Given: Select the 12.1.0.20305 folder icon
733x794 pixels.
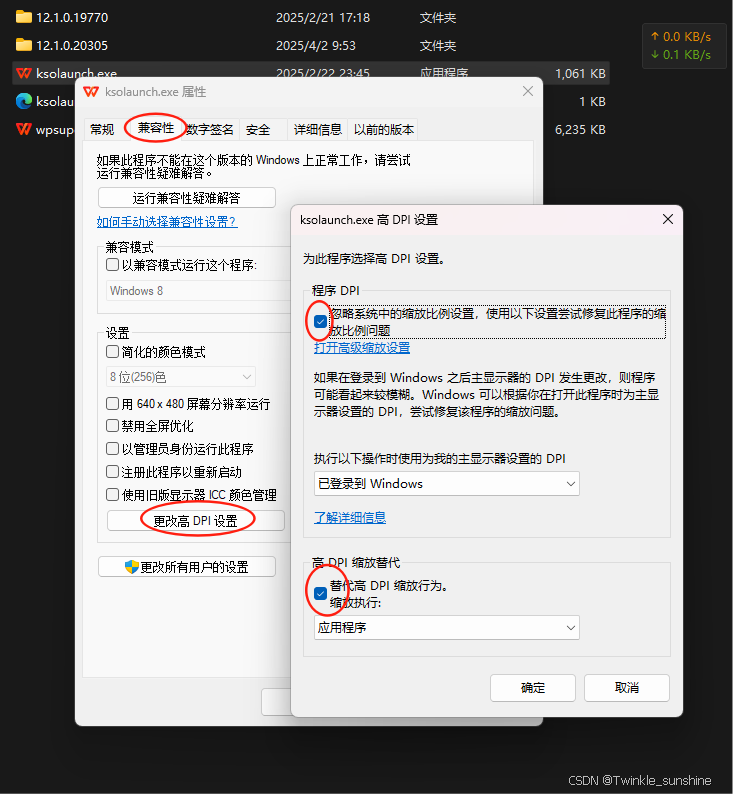Looking at the screenshot, I should (23, 45).
